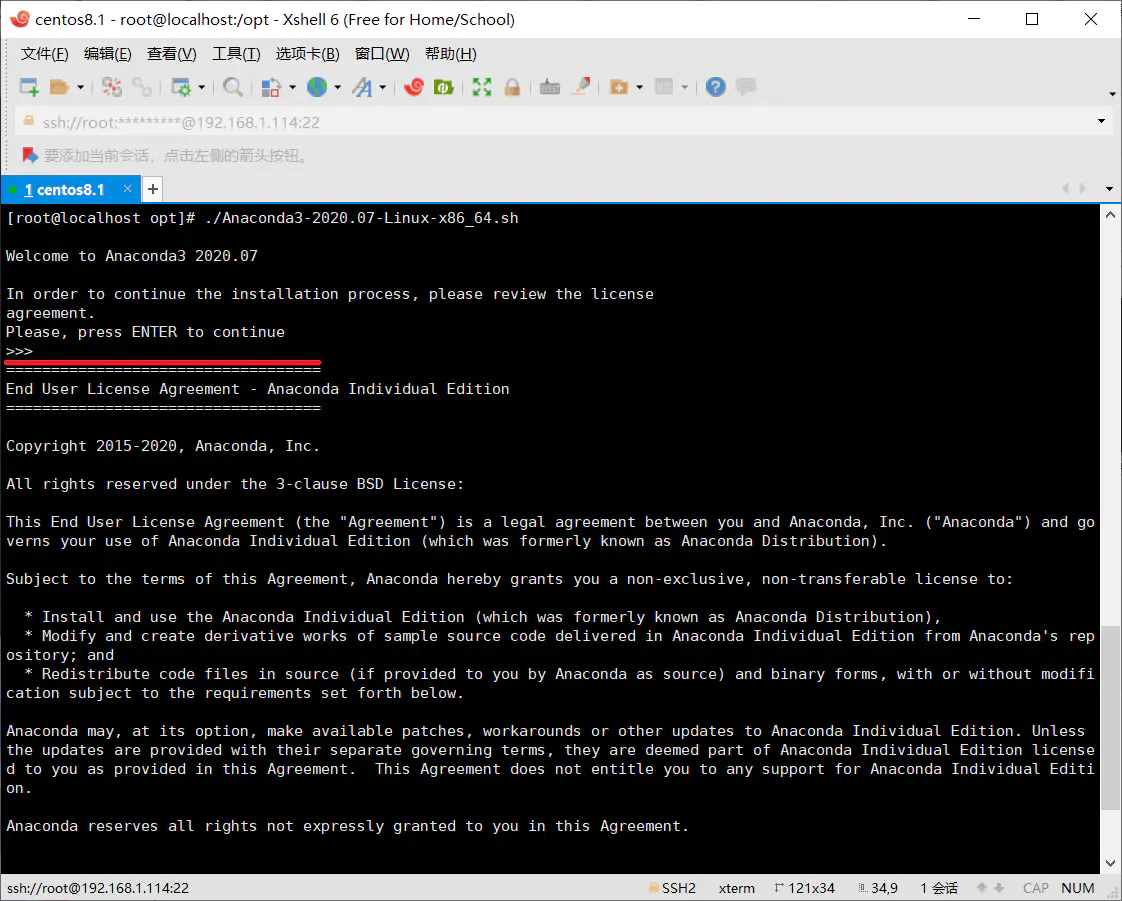Click the Find magnifier icon
1122x901 pixels.
pyautogui.click(x=233, y=87)
